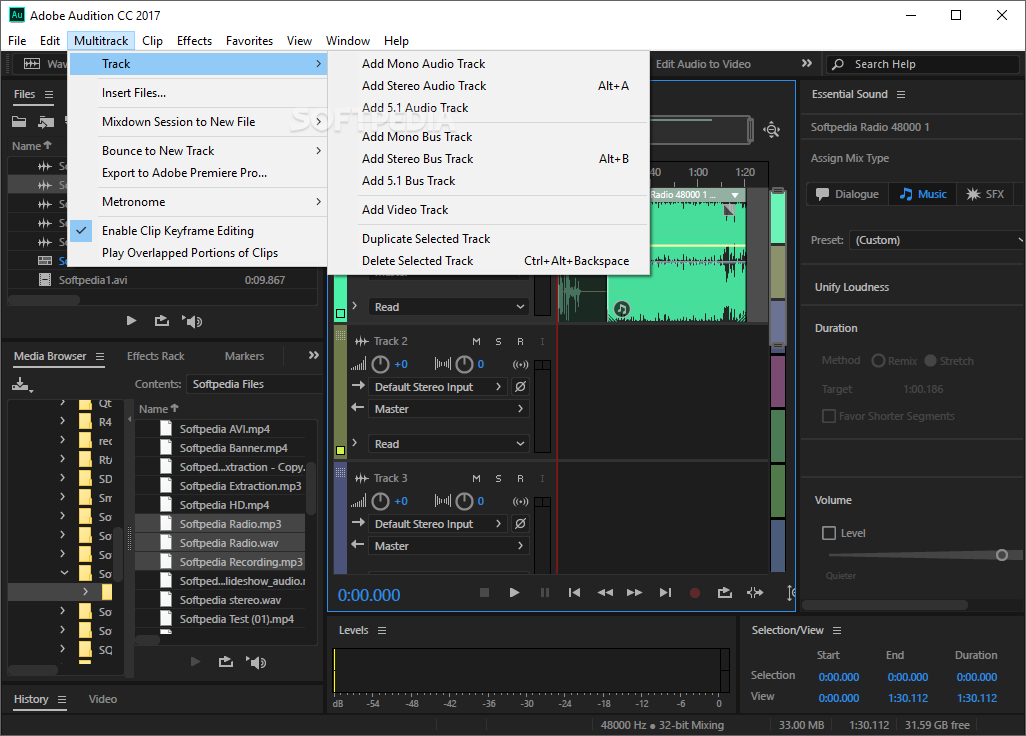This screenshot has width=1026, height=736.
Task: Toggle loop playback in the transport bar
Action: pyautogui.click(x=724, y=593)
